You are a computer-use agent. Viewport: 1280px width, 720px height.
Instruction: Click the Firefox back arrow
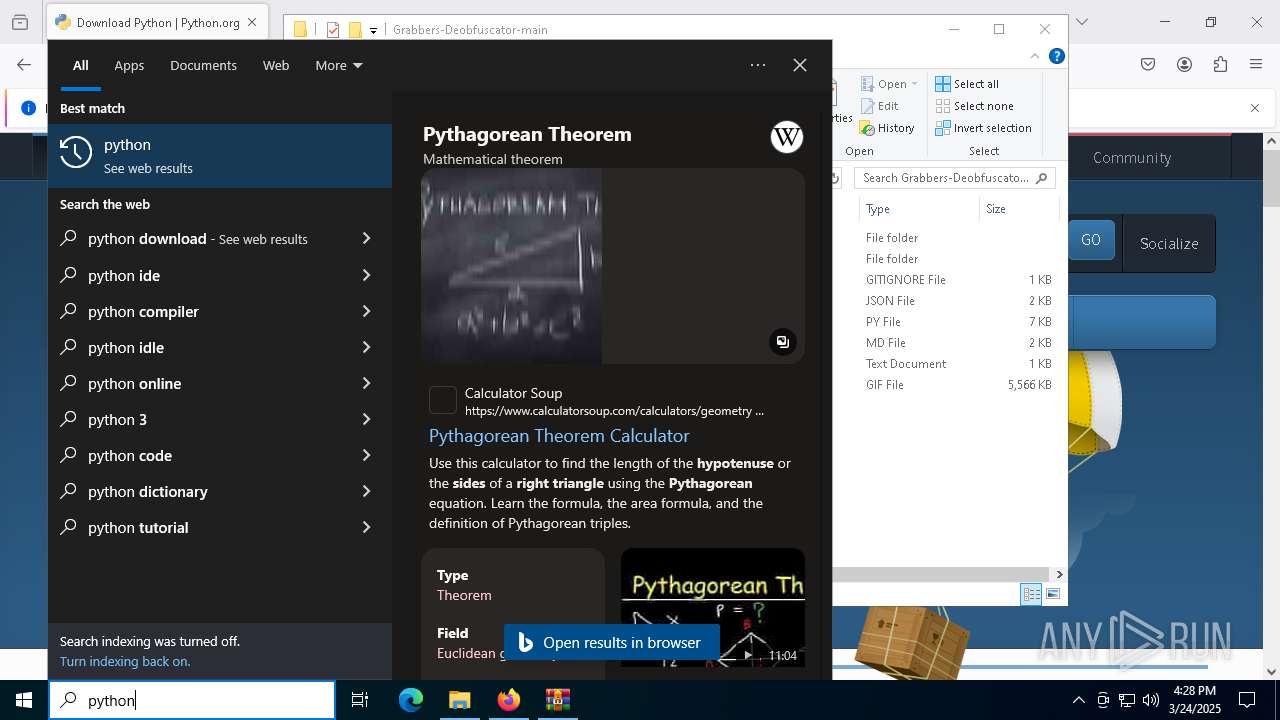click(24, 65)
